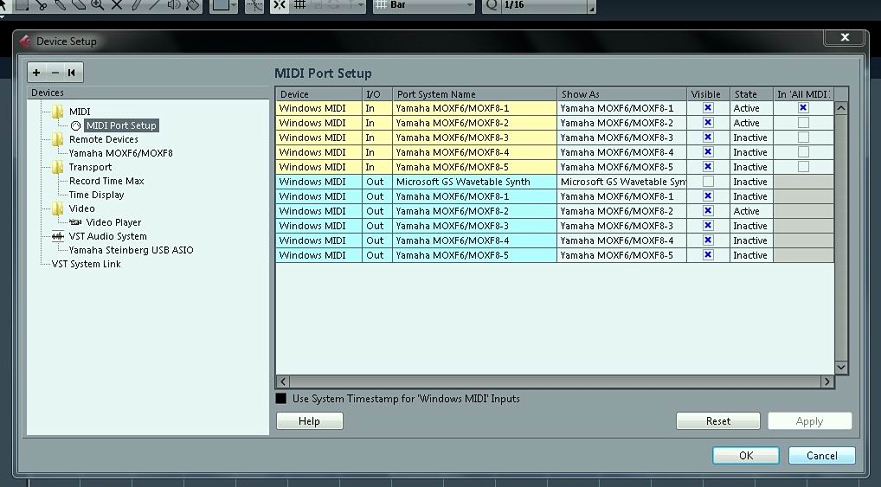Screen dimensions: 881x487
Task: Click the Video folder icon
Action: [x=57, y=208]
